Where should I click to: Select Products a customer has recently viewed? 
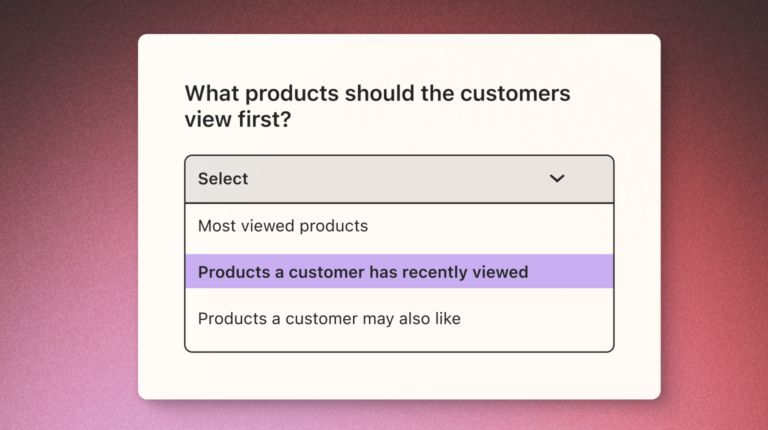[x=399, y=271]
